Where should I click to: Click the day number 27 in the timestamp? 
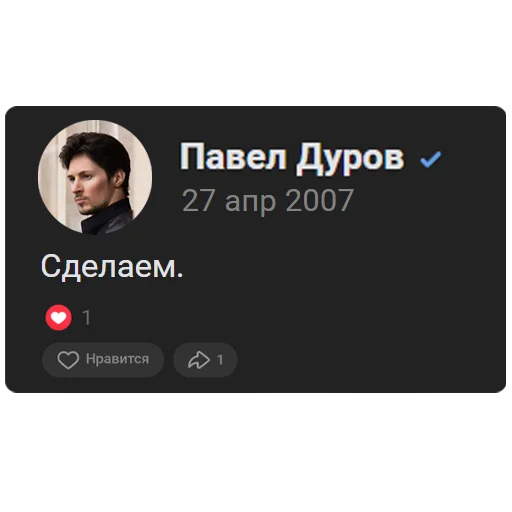198,200
